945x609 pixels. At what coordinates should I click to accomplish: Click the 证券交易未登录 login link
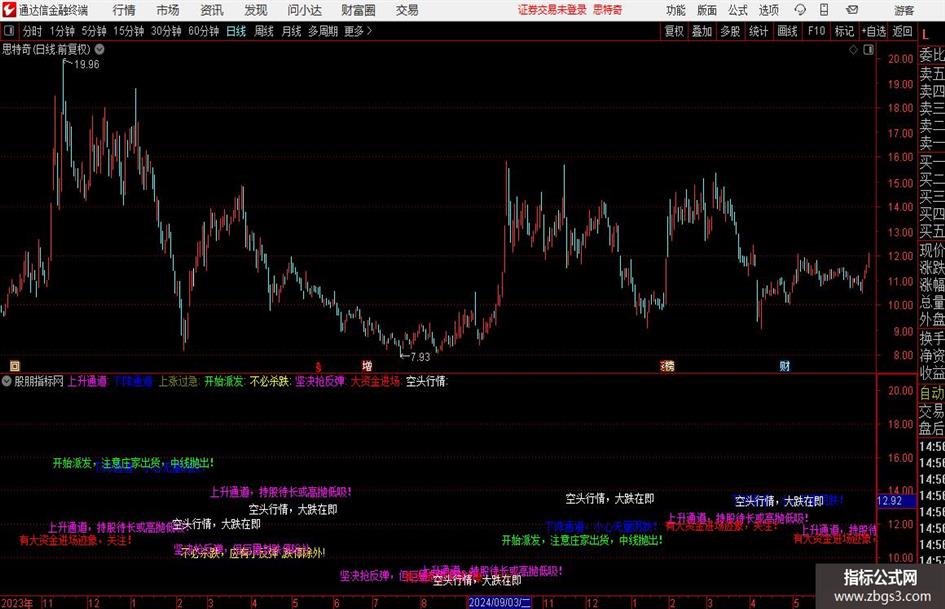tap(553, 10)
